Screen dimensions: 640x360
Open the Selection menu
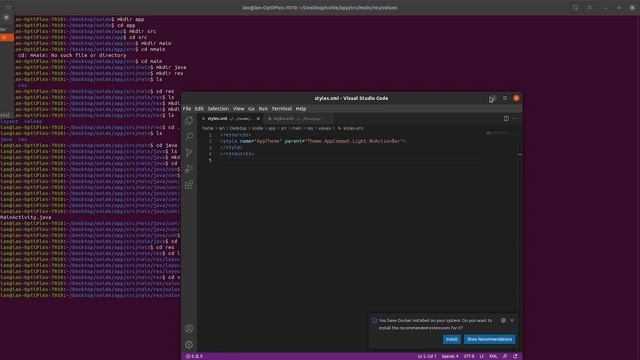coord(218,109)
